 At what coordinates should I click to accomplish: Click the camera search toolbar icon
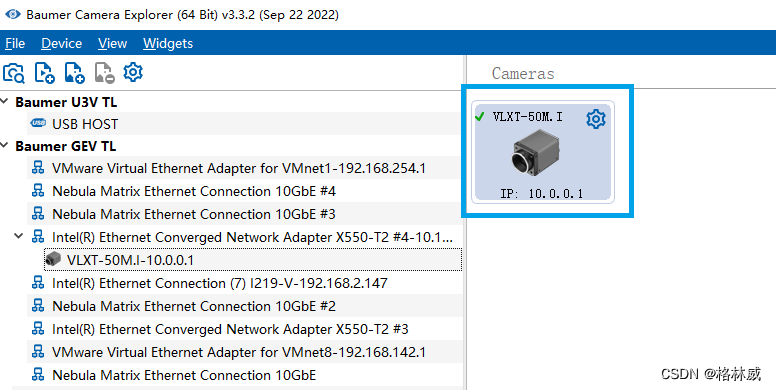click(x=13, y=73)
